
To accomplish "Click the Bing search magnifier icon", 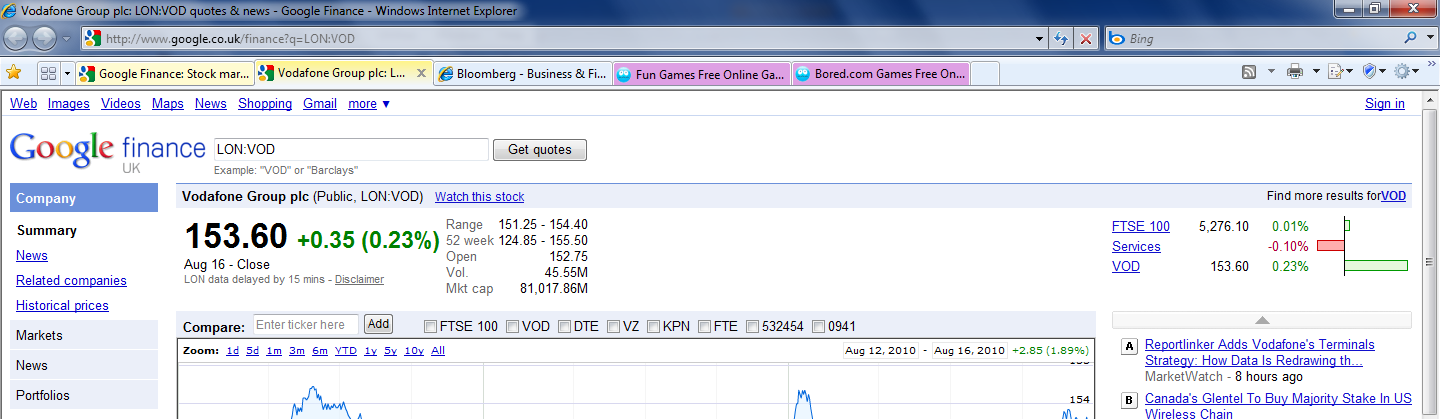I will pos(1411,39).
